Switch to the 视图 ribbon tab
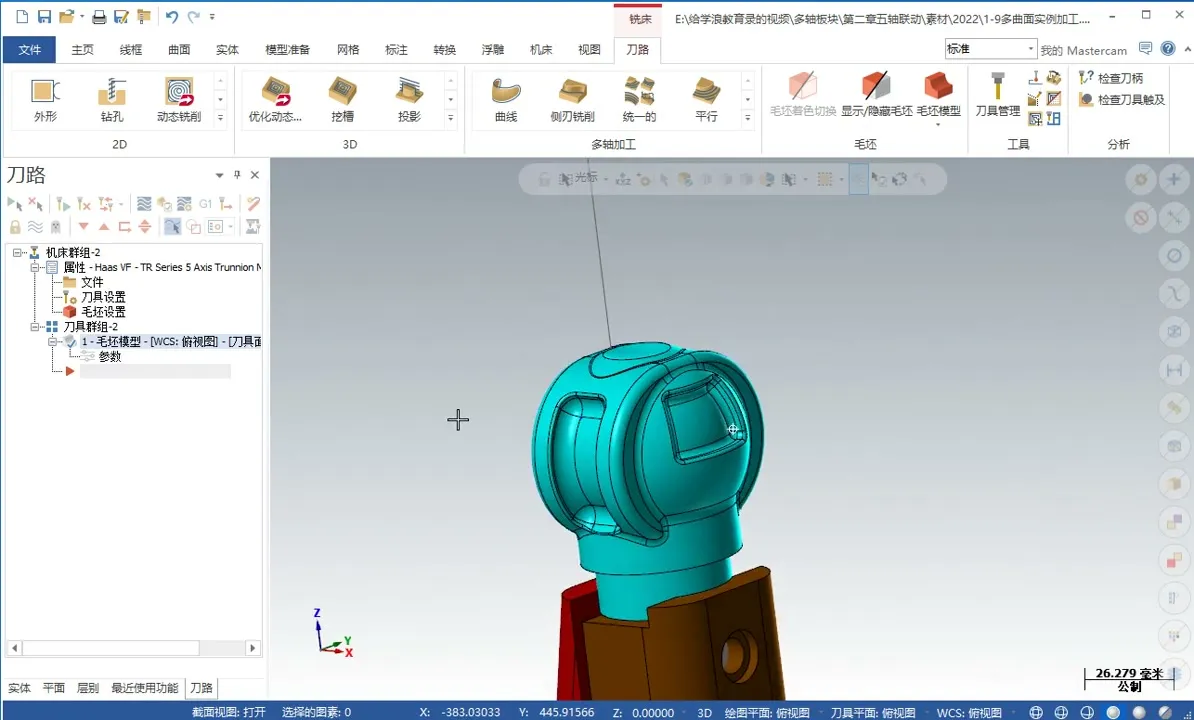Viewport: 1194px width, 720px height. pos(588,48)
